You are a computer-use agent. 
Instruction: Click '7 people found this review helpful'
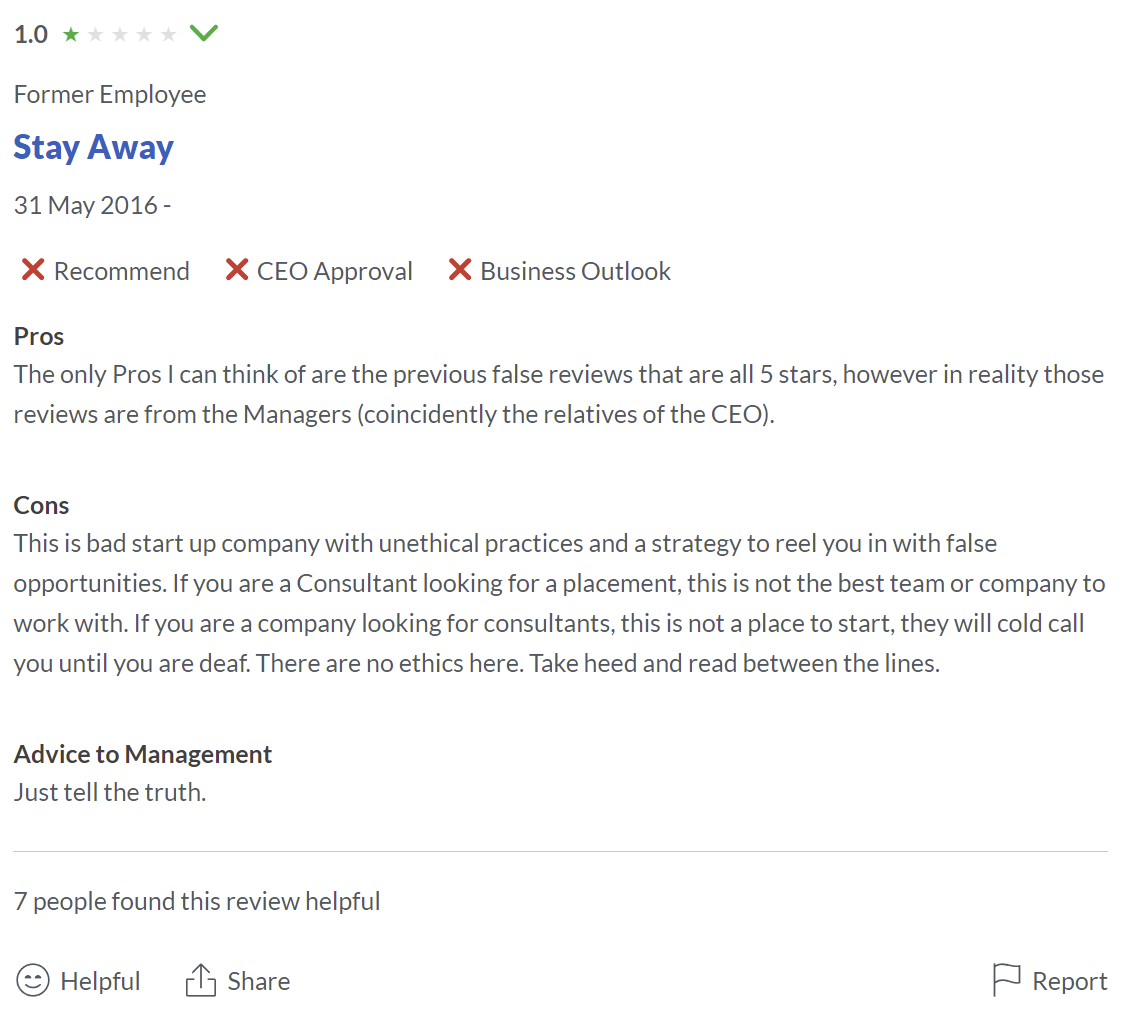(x=197, y=901)
